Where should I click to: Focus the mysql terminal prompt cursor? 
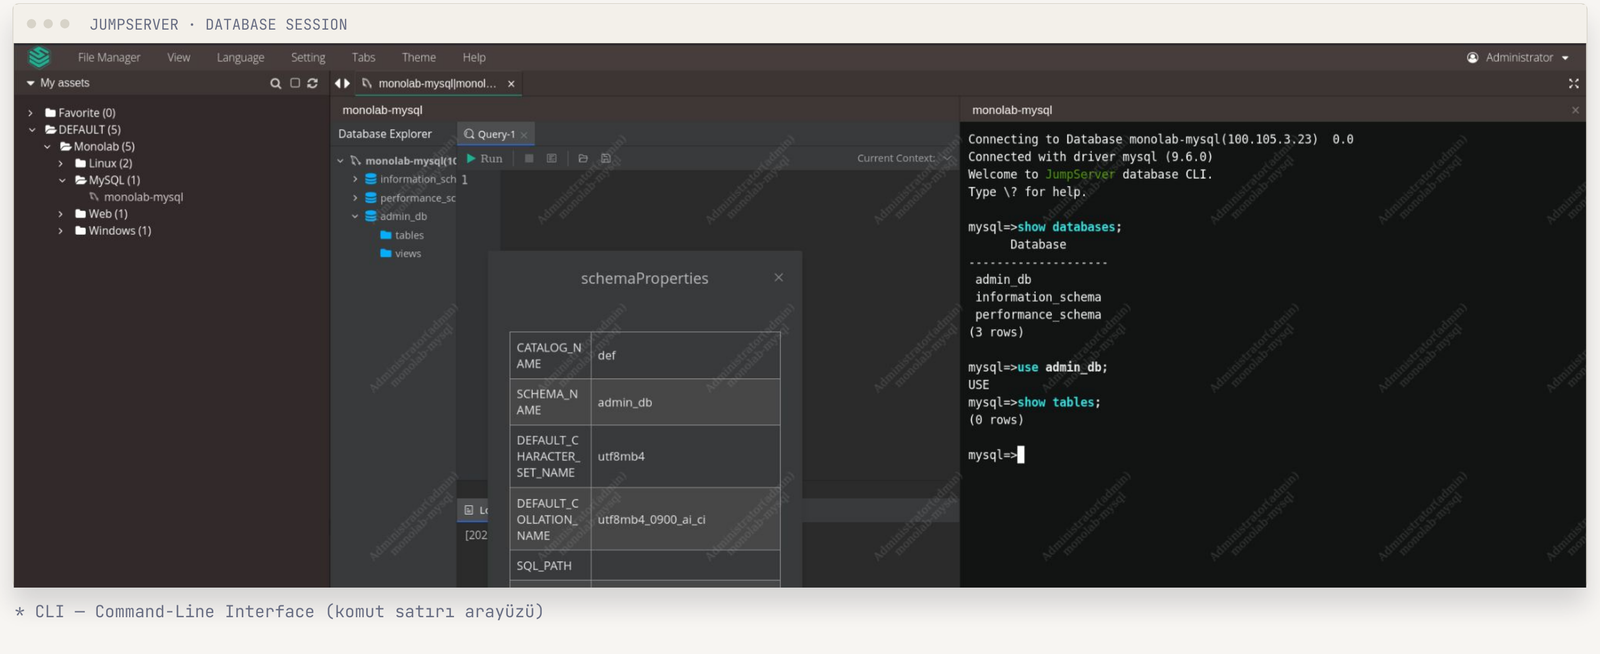tap(1020, 455)
